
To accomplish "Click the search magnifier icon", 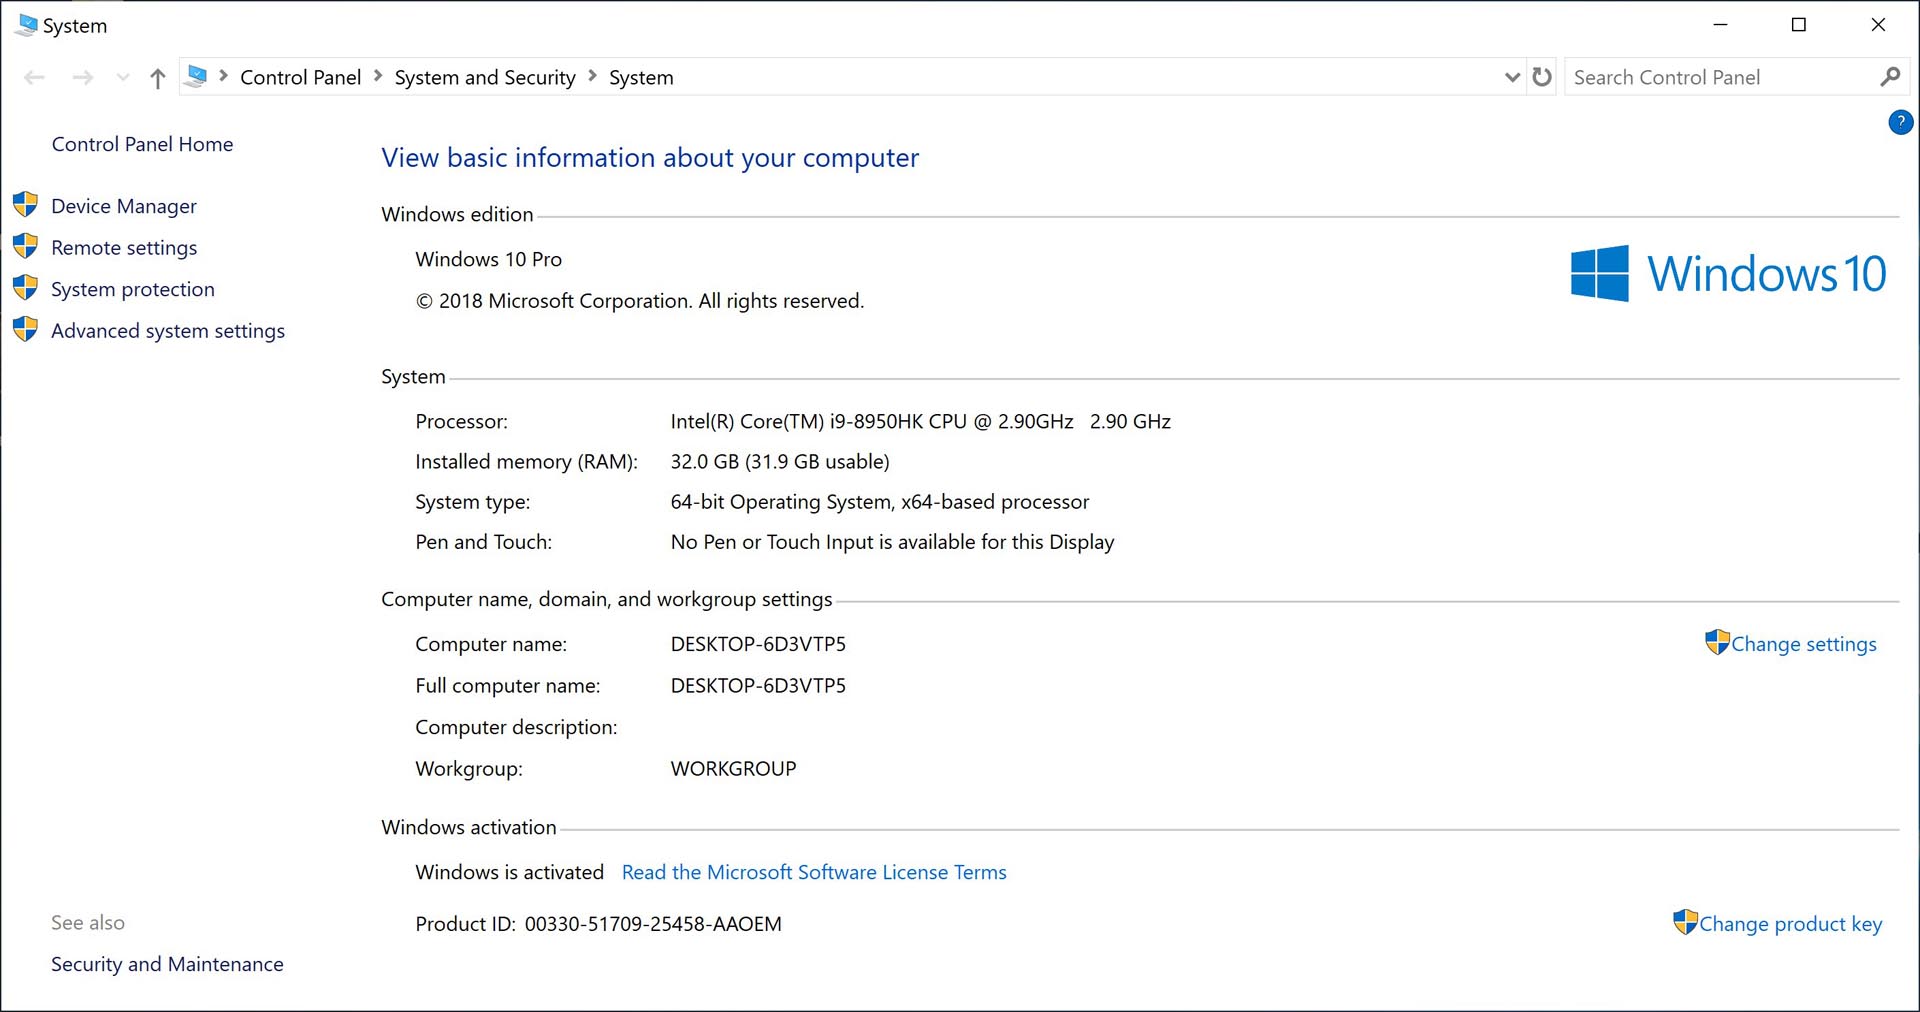I will point(1890,77).
